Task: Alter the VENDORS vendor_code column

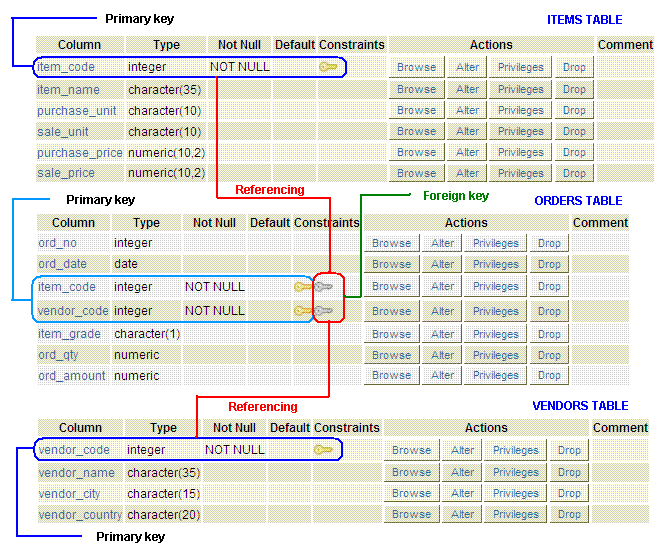Action: click(x=462, y=450)
